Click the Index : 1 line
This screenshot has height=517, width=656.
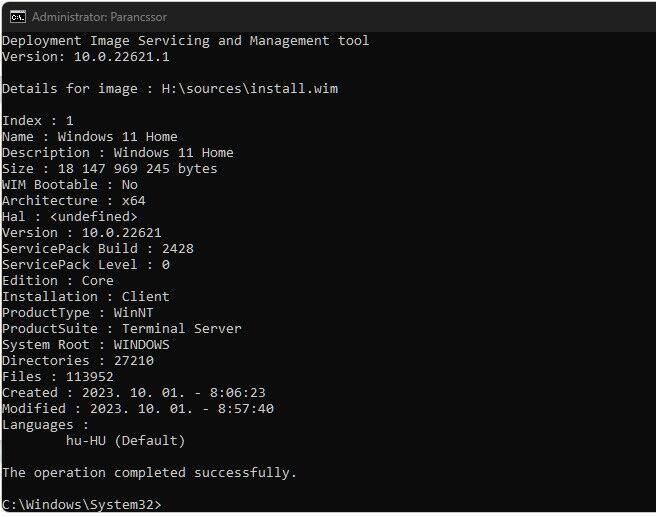click(38, 121)
